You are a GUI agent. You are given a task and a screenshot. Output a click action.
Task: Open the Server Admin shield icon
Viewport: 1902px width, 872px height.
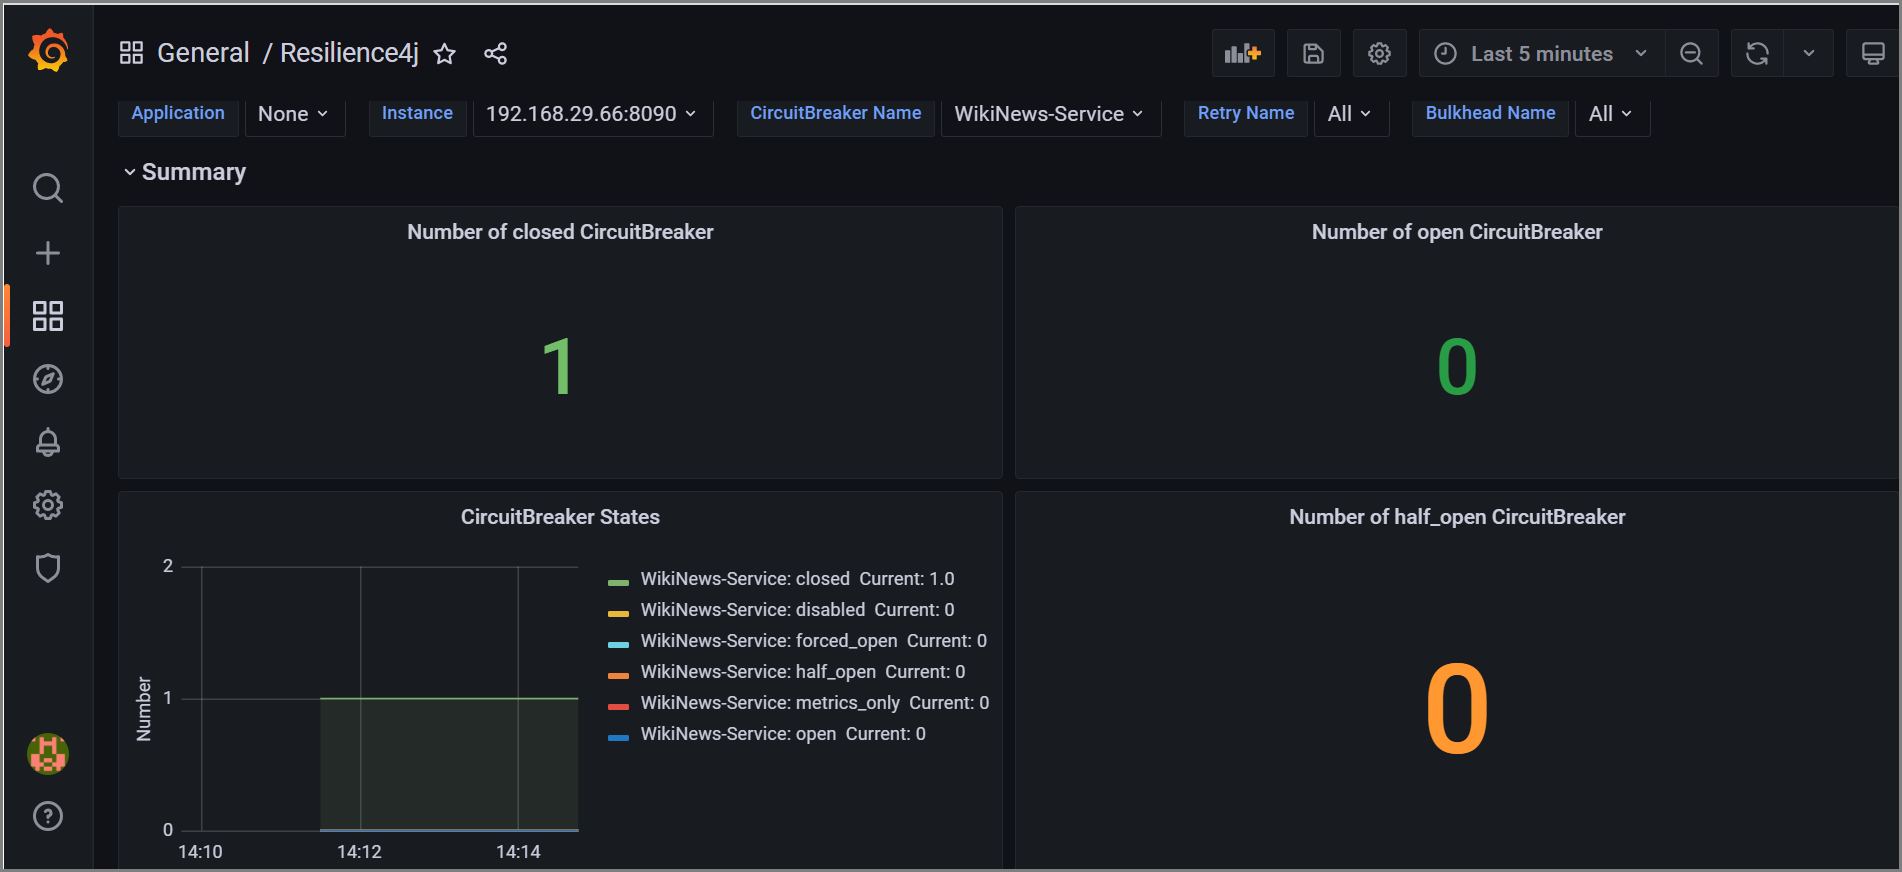point(48,568)
